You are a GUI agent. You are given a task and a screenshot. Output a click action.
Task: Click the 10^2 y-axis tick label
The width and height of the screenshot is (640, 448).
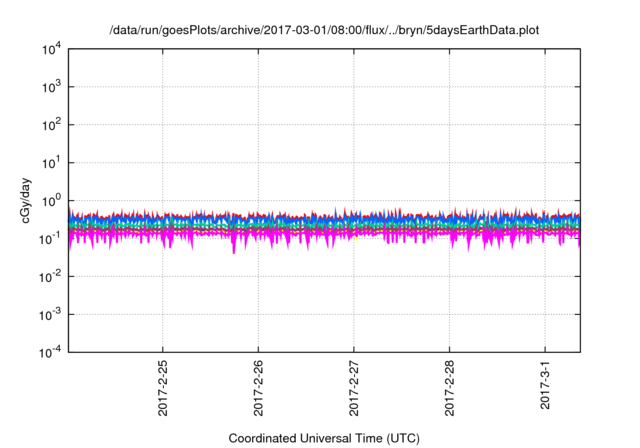pyautogui.click(x=51, y=125)
